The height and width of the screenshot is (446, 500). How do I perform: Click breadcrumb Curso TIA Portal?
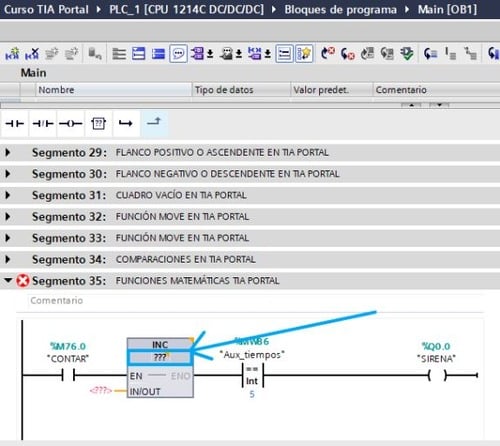(46, 9)
